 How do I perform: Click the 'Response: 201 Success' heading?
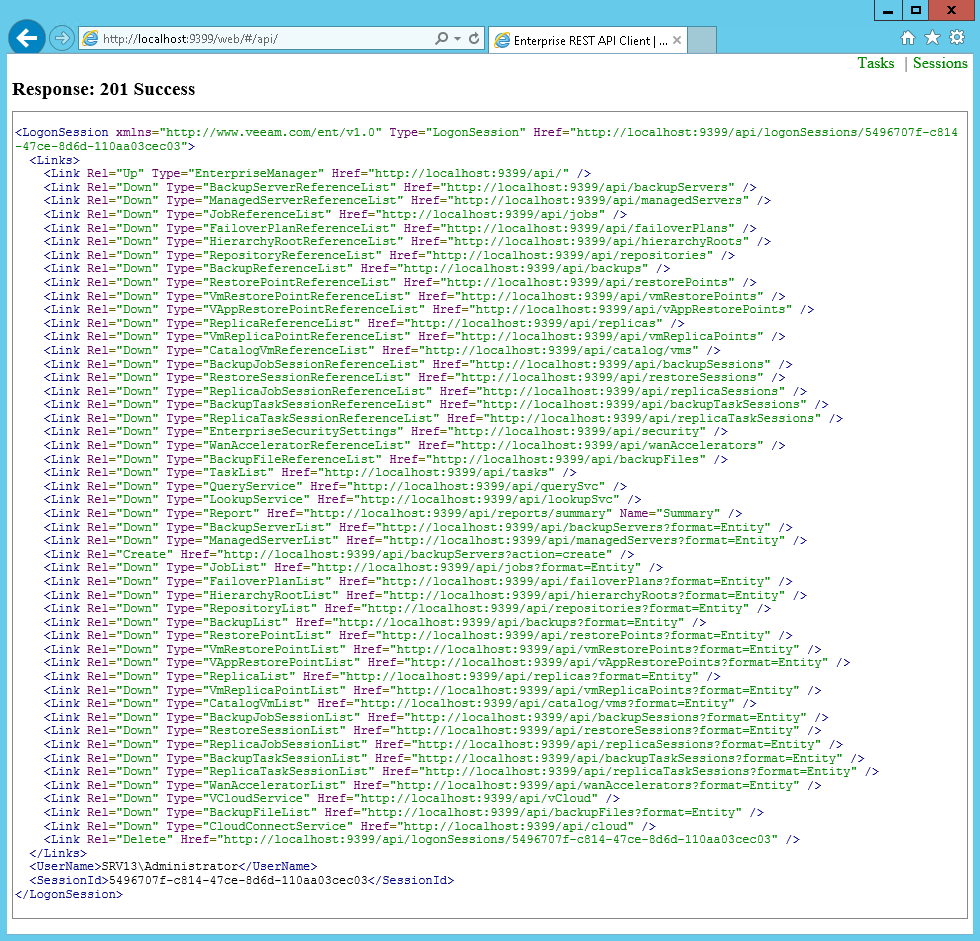click(x=104, y=89)
